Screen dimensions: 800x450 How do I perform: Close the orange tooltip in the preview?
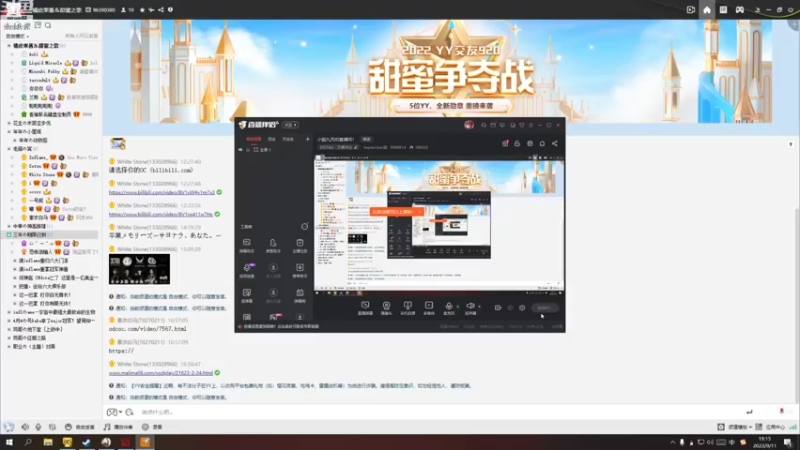tap(419, 211)
